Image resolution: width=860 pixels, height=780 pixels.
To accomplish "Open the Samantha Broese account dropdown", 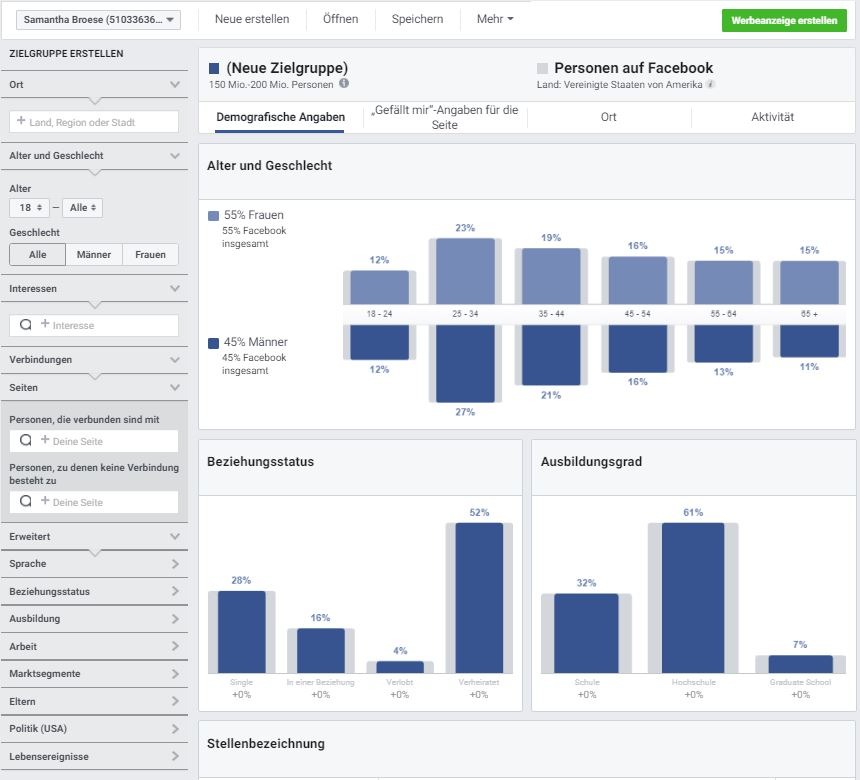I will pyautogui.click(x=99, y=20).
